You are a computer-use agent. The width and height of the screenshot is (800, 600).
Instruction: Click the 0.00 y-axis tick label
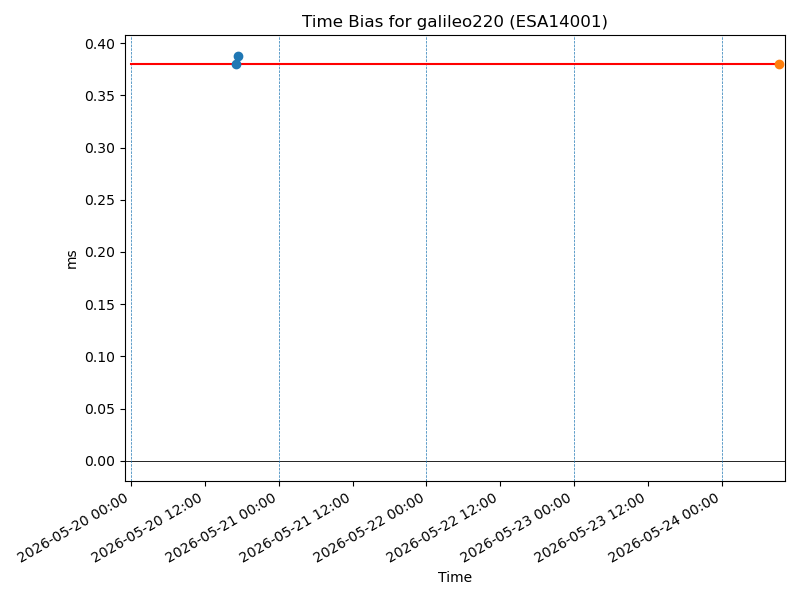pos(100,461)
